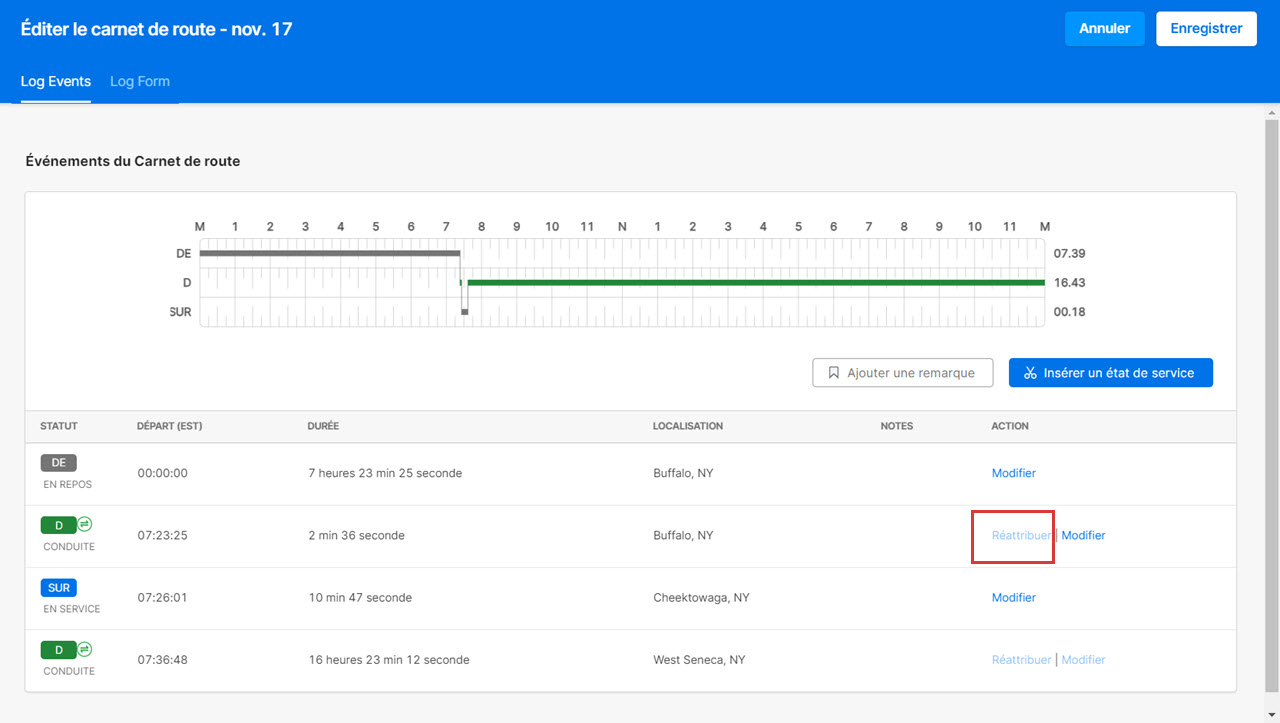Viewport: 1280px width, 723px height.
Task: Click the NOTES column header
Action: pos(897,426)
